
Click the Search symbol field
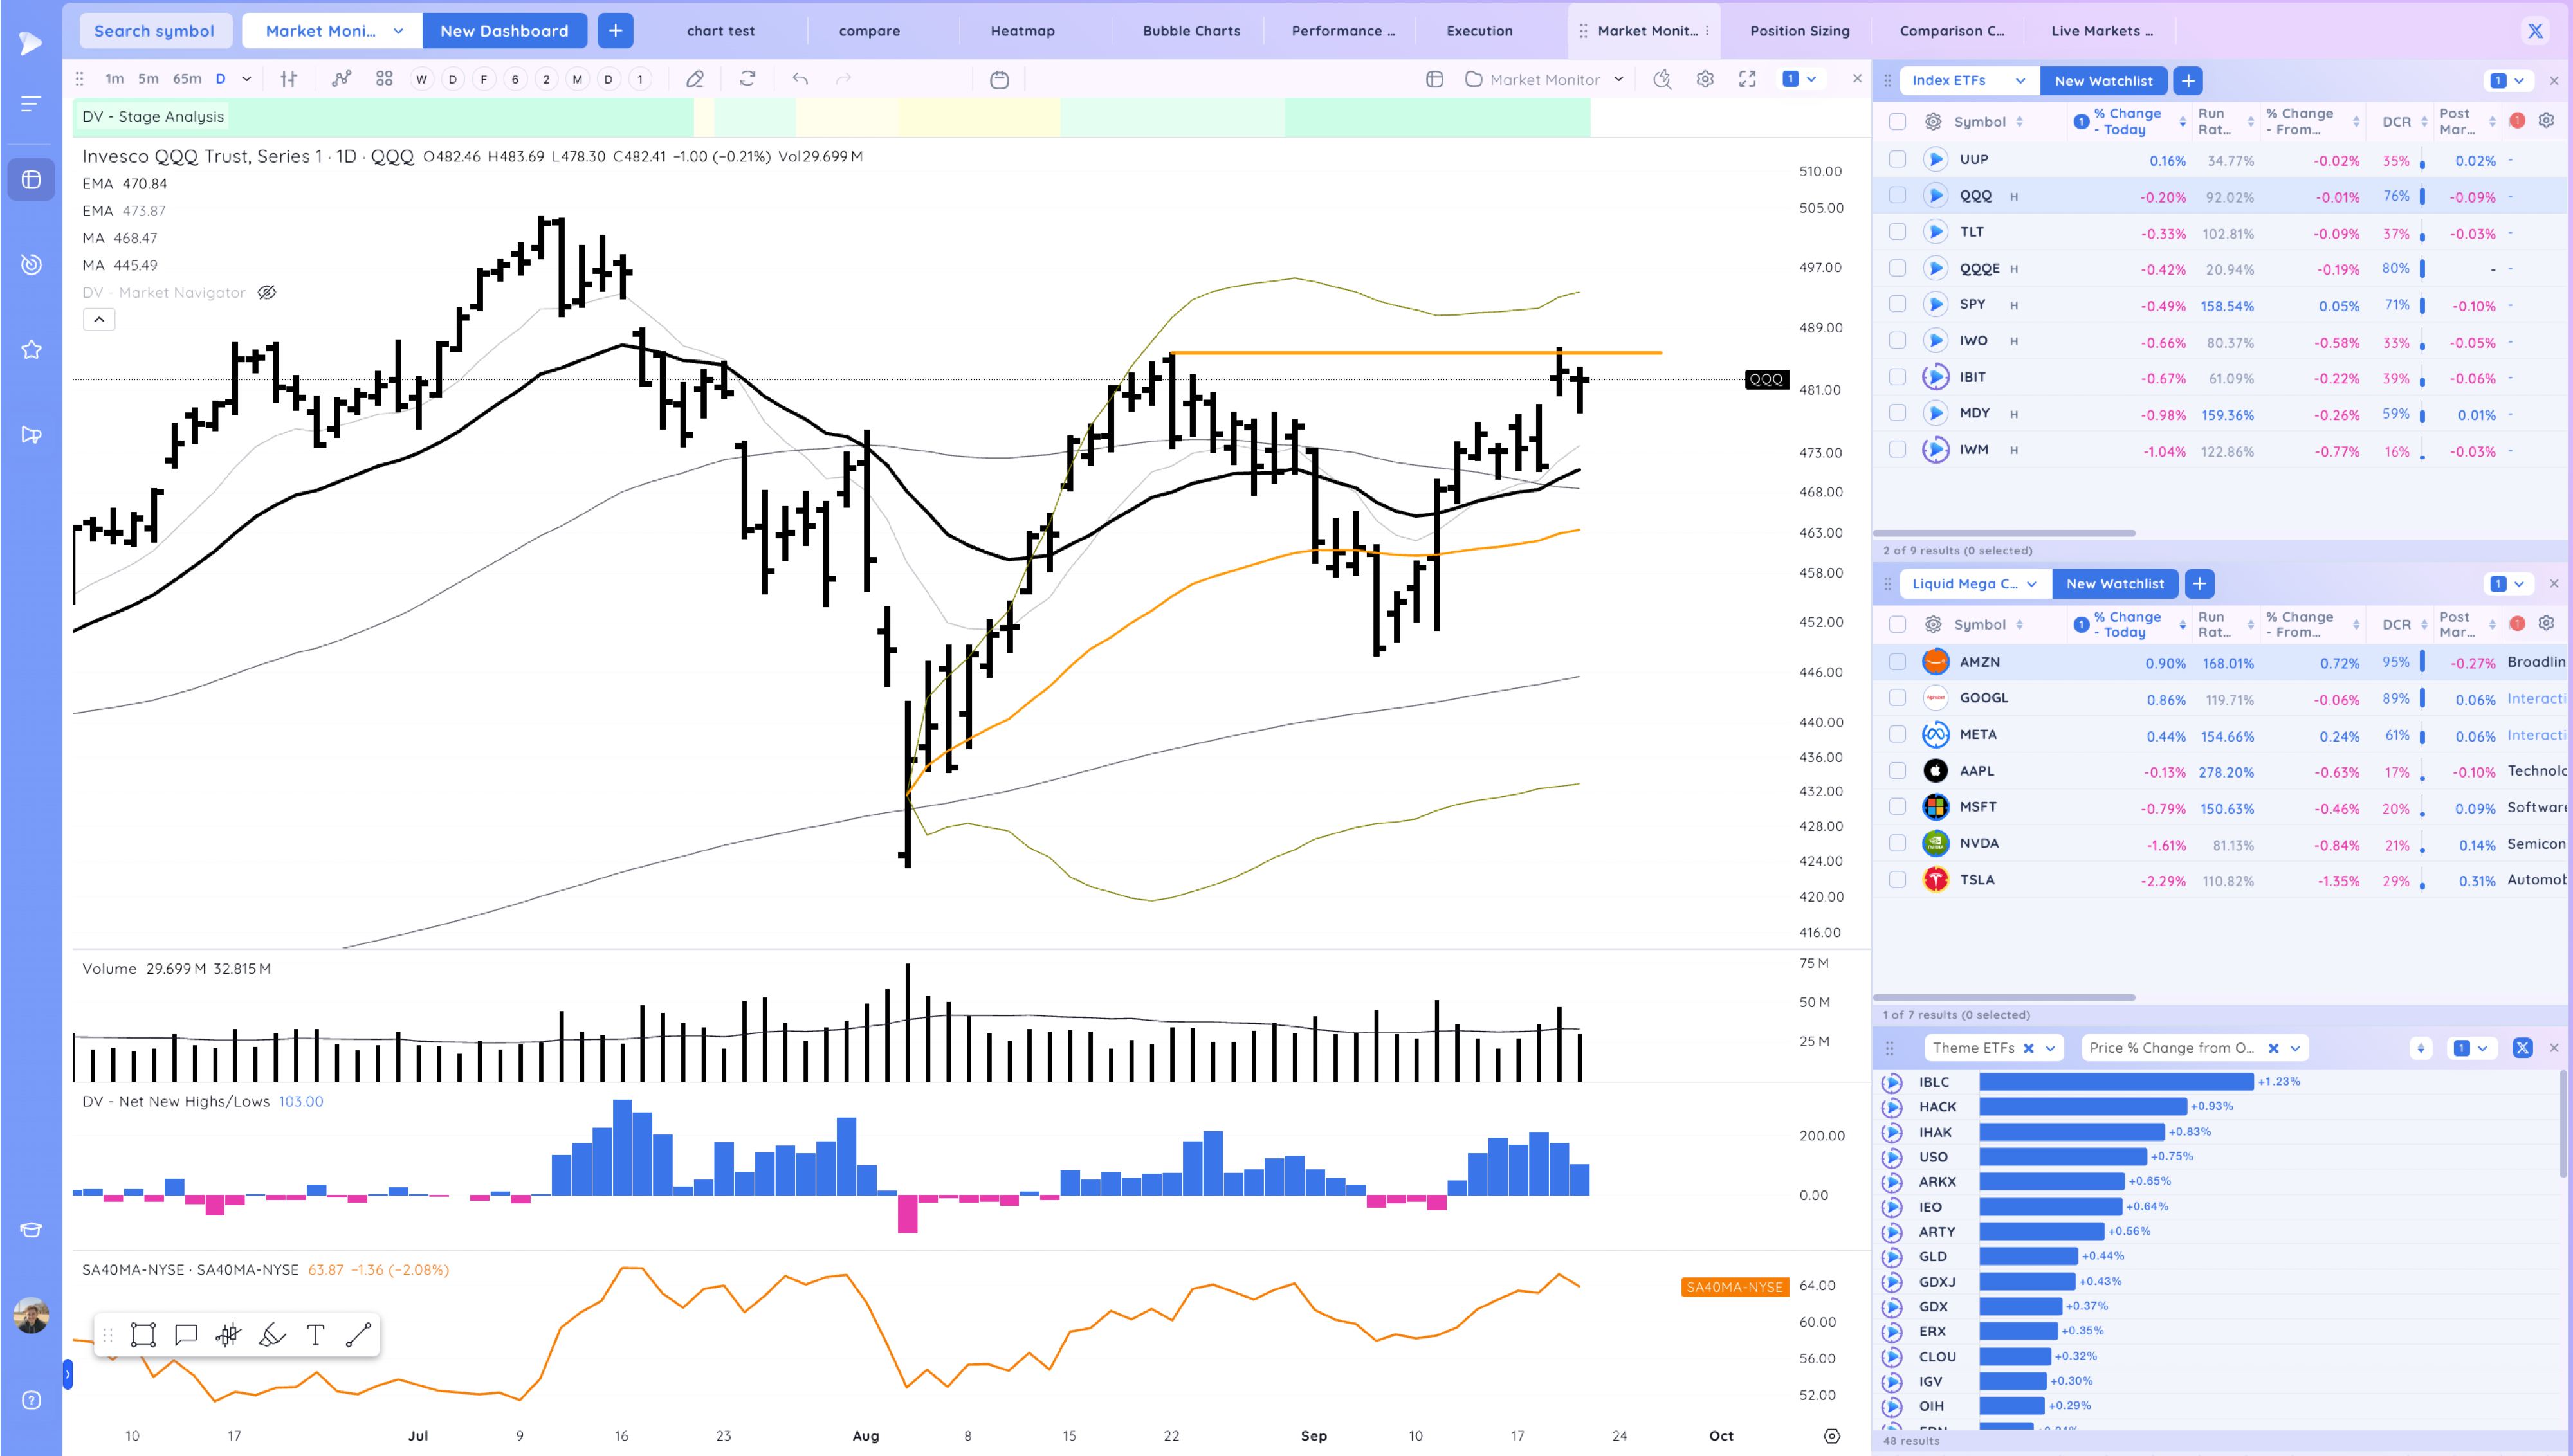pos(154,31)
